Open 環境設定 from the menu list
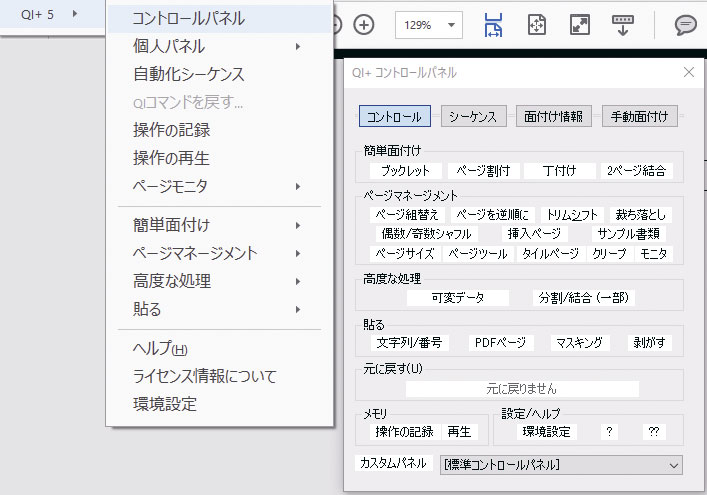Viewport: 707px width, 495px height. coord(220,404)
